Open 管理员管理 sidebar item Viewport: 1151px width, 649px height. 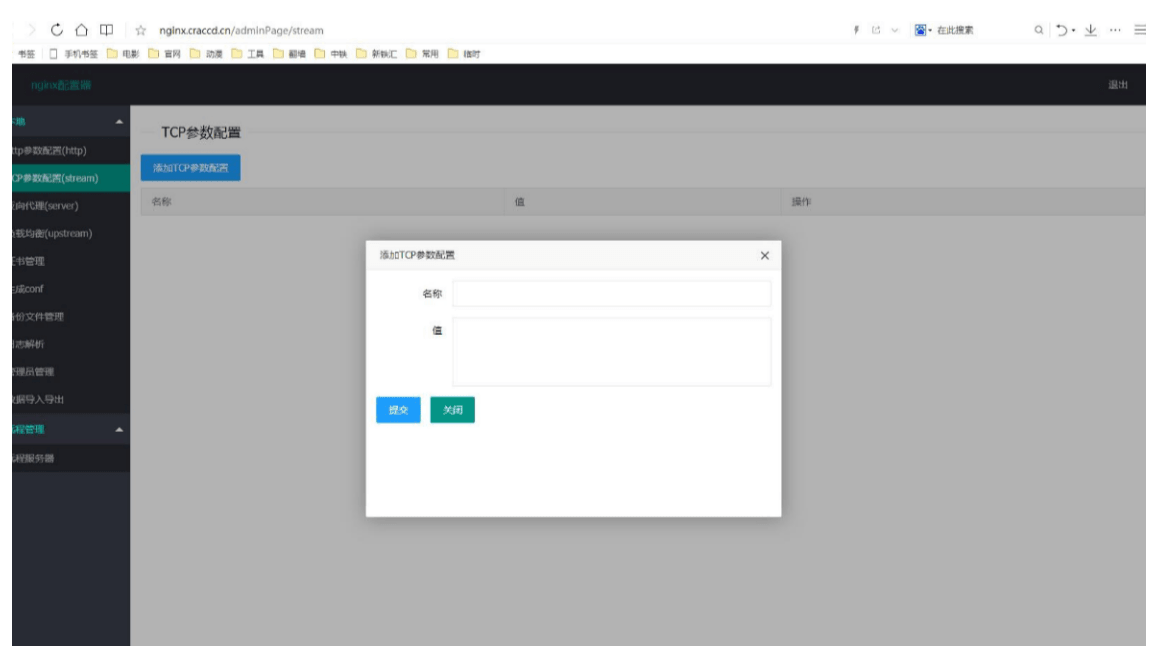click(70, 371)
